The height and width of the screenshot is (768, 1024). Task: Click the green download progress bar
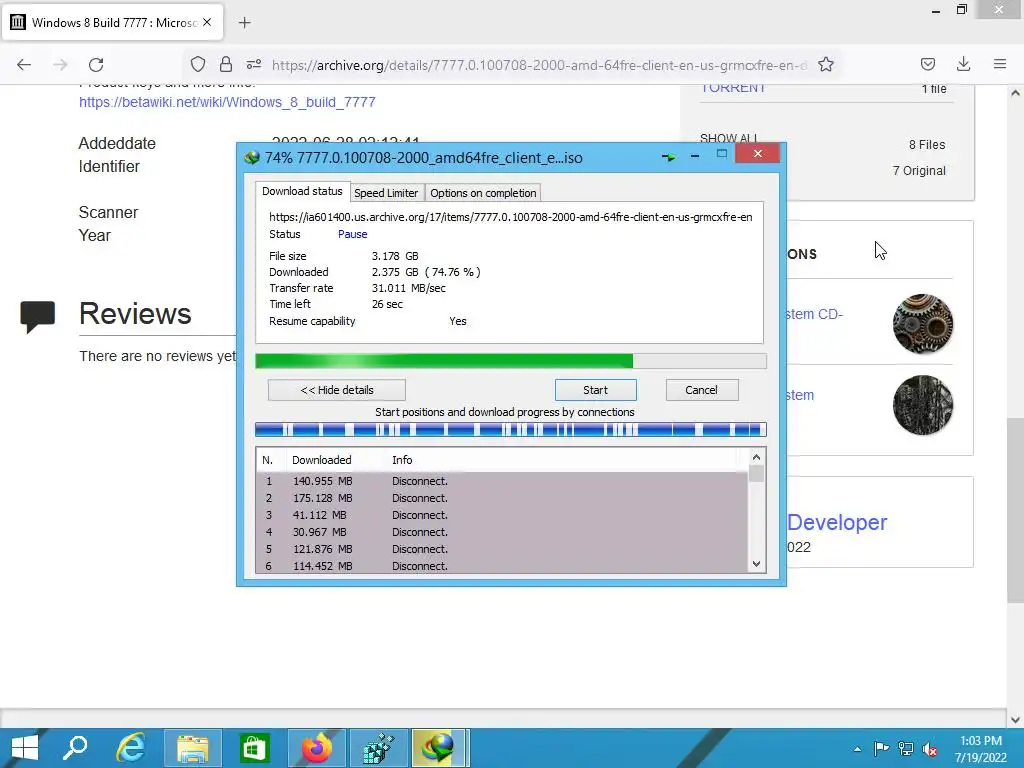511,361
